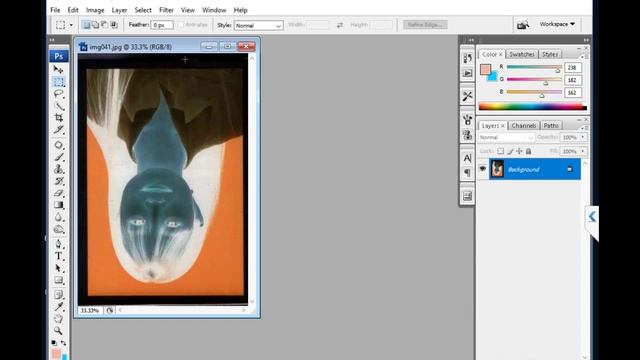
Task: Select the Slice tool
Action: pos(58,130)
